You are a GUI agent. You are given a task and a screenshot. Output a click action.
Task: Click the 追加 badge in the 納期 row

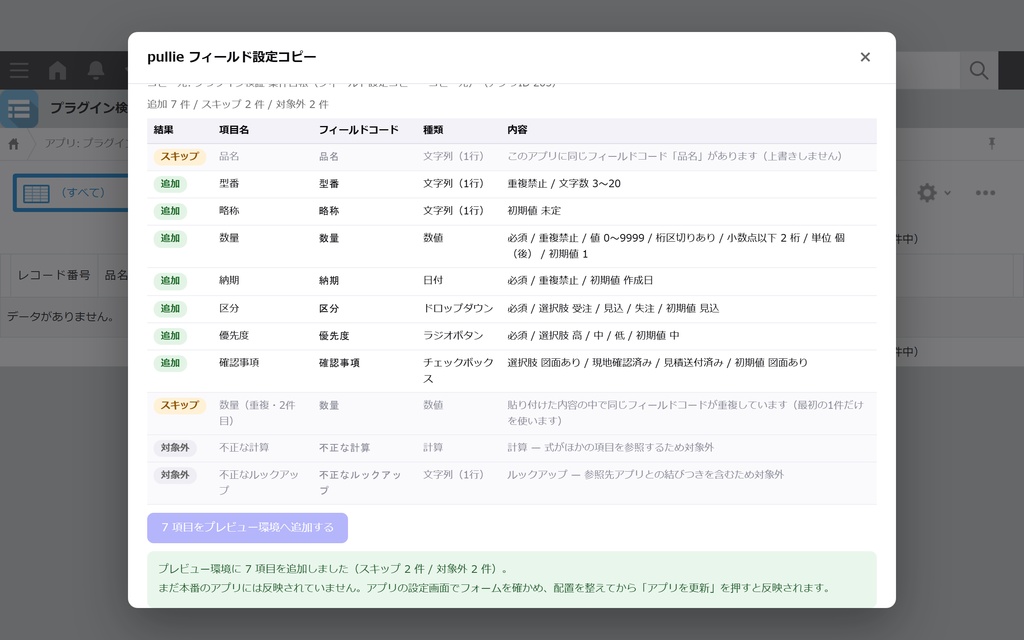170,281
